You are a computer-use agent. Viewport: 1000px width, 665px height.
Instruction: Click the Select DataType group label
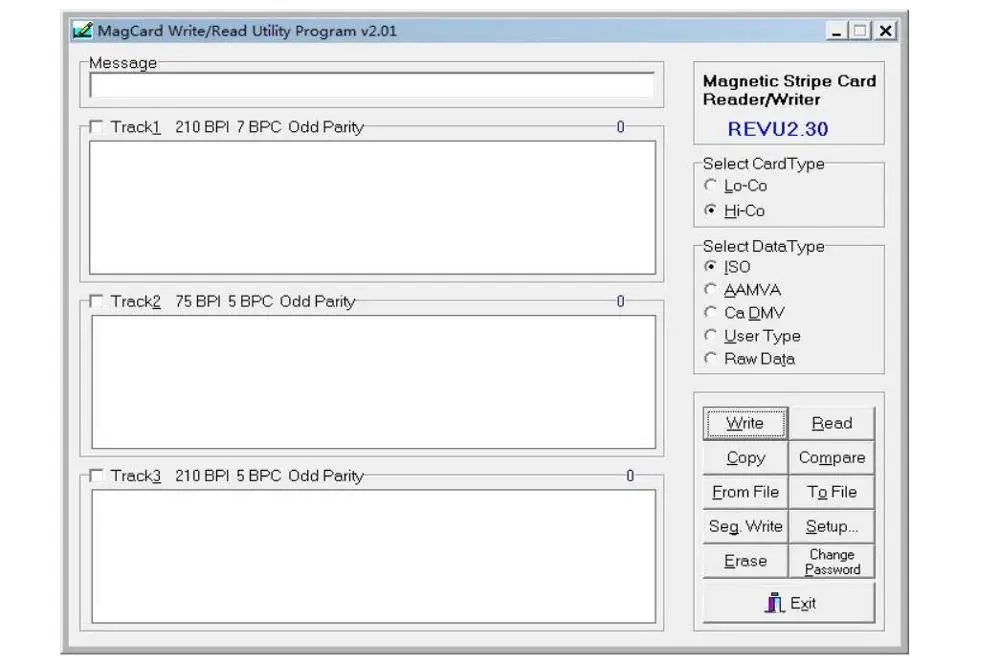point(763,246)
